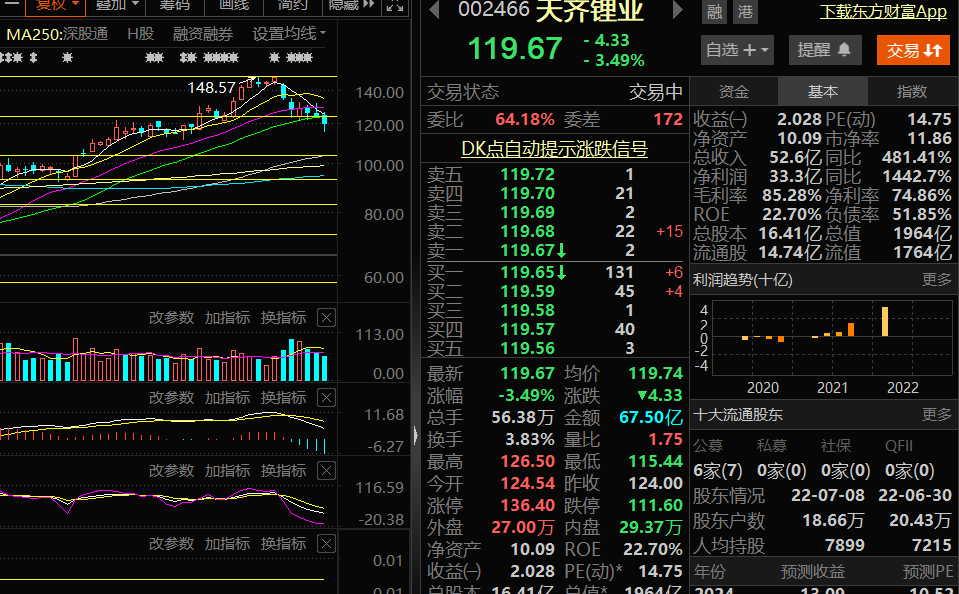This screenshot has width=959, height=594.
Task: Switch to 简约 simple mode
Action: [292, 6]
